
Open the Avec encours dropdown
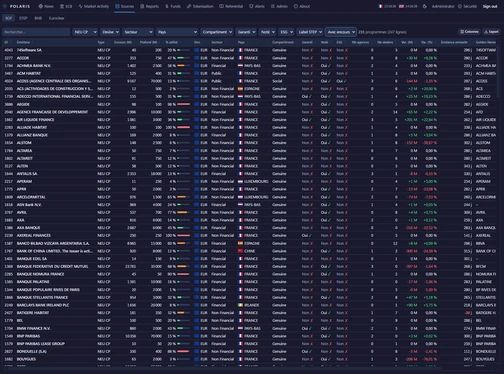341,32
